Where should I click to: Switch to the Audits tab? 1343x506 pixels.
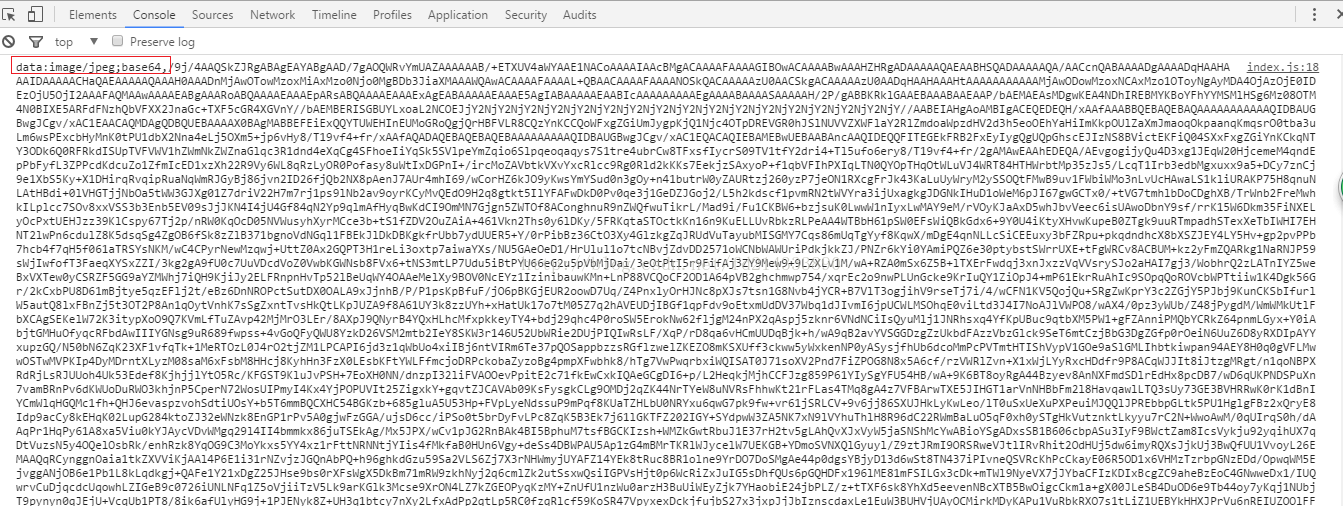[x=580, y=15]
